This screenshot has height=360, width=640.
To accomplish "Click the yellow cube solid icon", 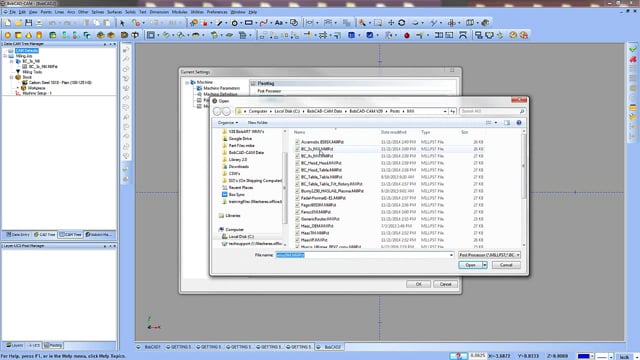I will [x=18, y=36].
